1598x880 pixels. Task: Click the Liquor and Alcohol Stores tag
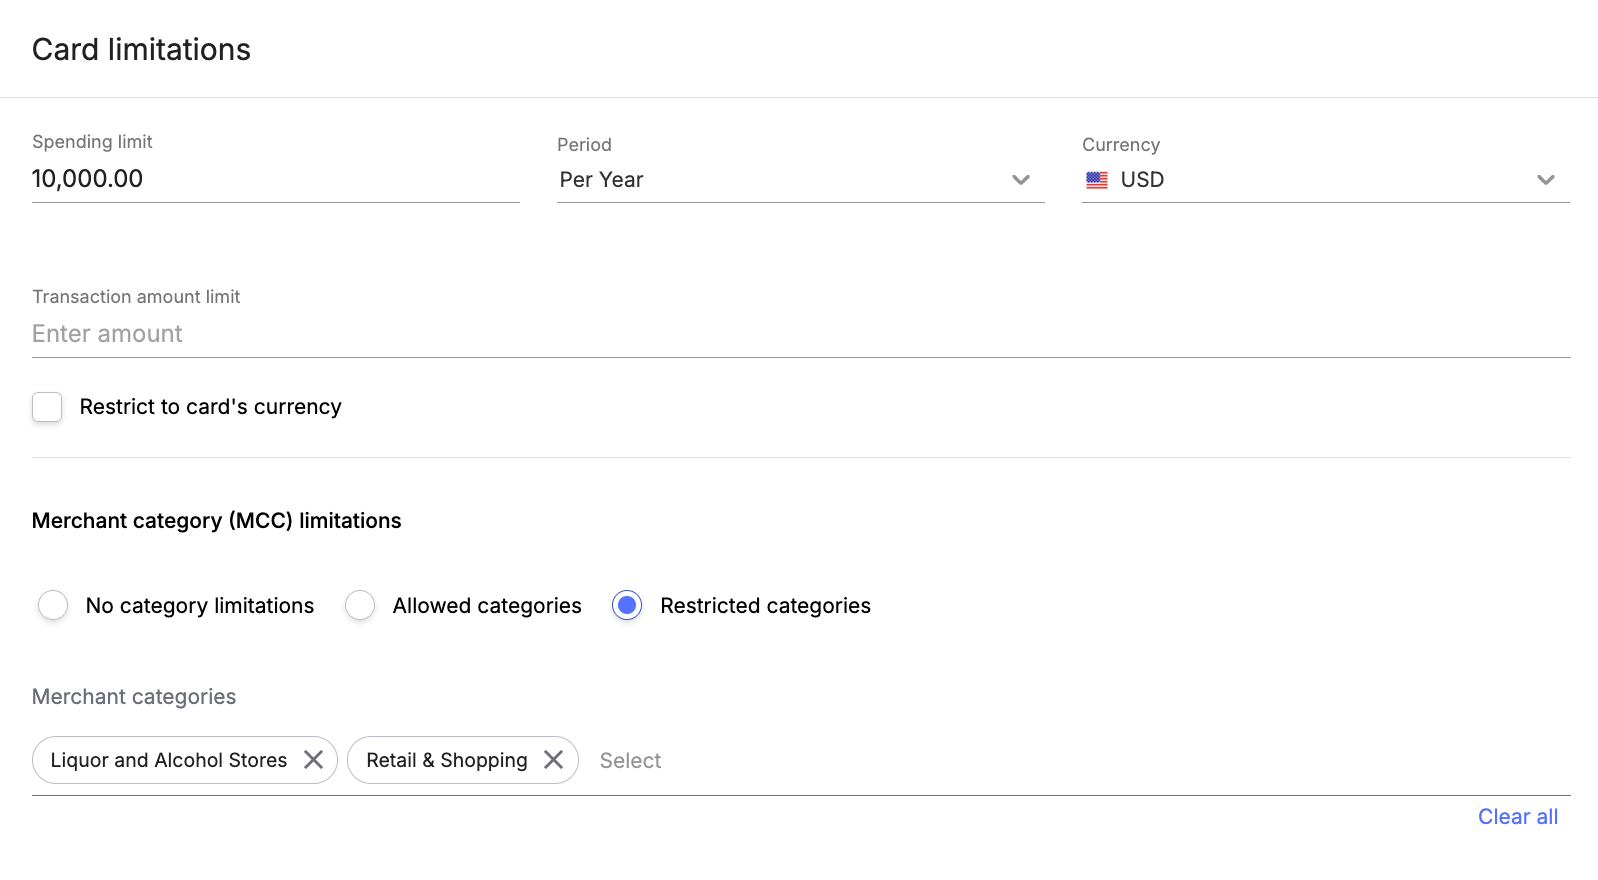[x=169, y=760]
